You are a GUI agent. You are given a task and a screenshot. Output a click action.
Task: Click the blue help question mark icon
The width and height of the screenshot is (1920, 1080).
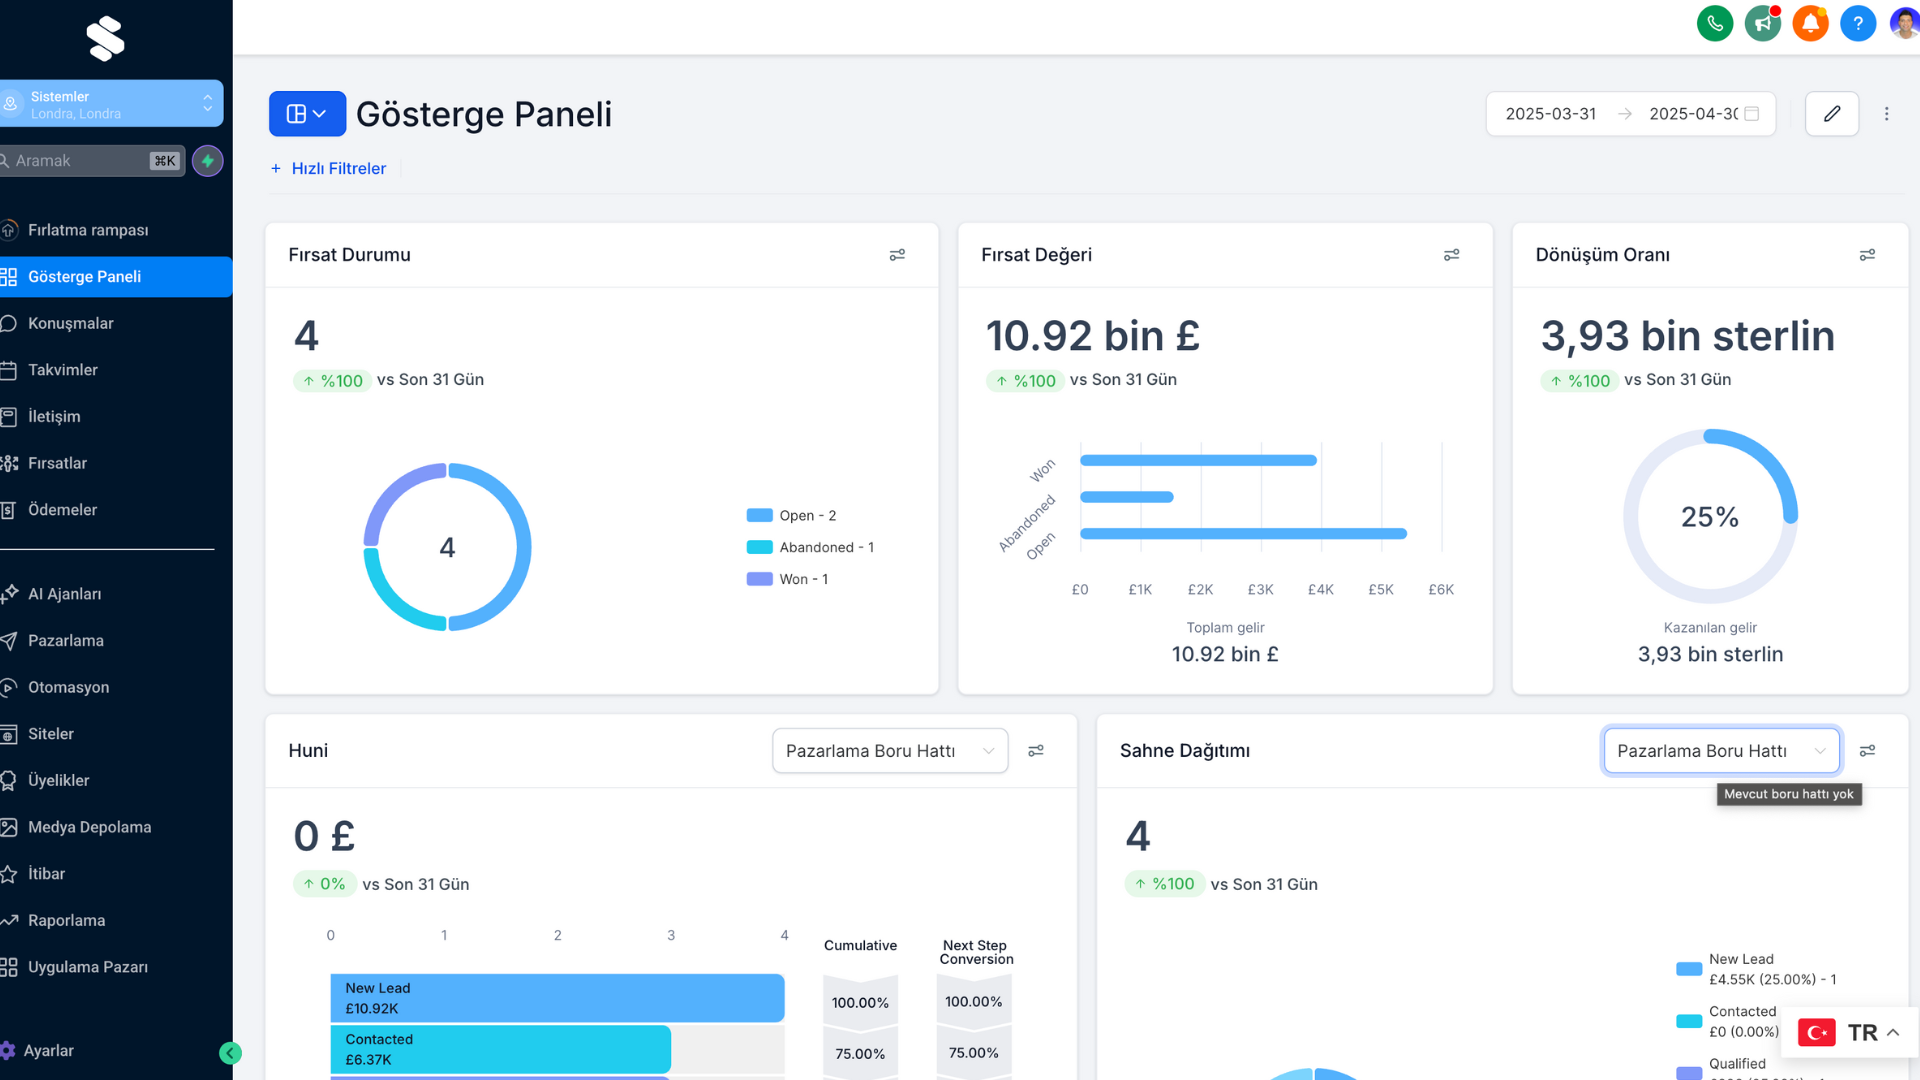pos(1858,24)
